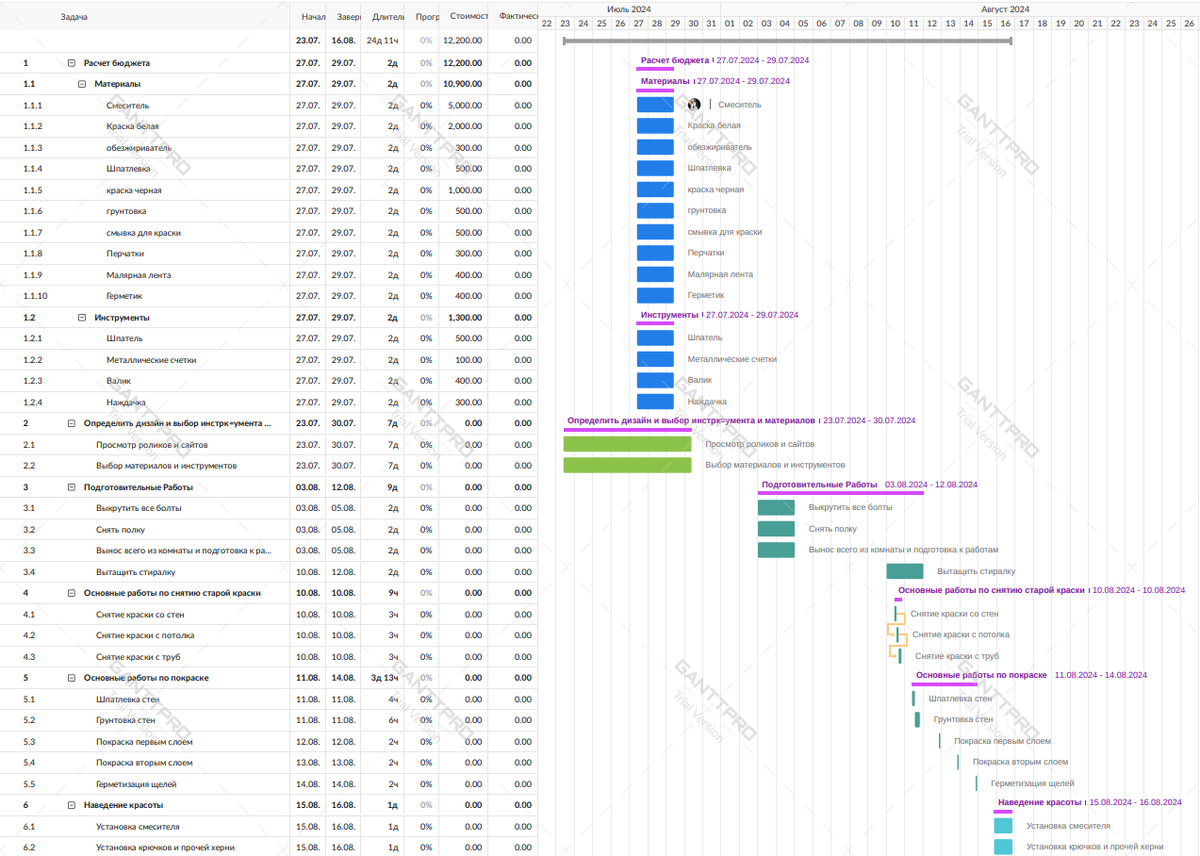The image size is (1200, 856).
Task: Select the Краска белая row in task list
Action: pyautogui.click(x=268, y=127)
